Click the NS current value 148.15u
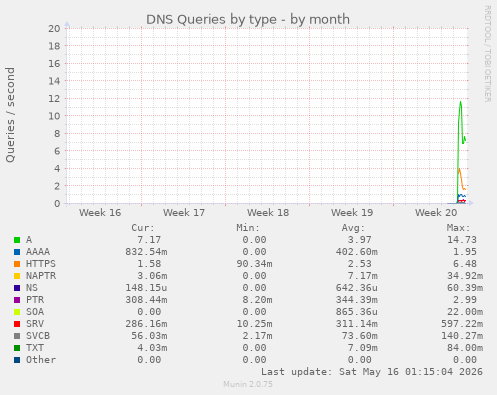Screen dimensions: 497x395 146,288
